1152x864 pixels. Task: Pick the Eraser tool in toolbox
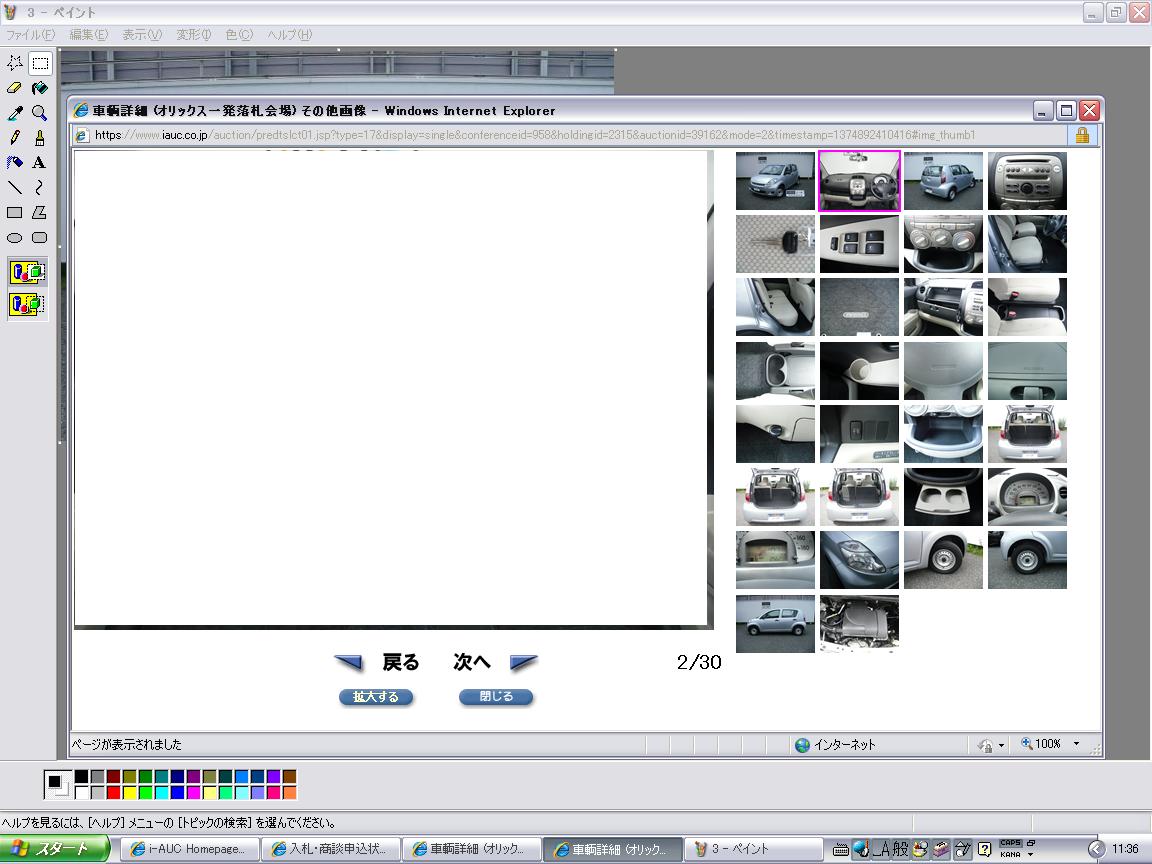[x=15, y=88]
